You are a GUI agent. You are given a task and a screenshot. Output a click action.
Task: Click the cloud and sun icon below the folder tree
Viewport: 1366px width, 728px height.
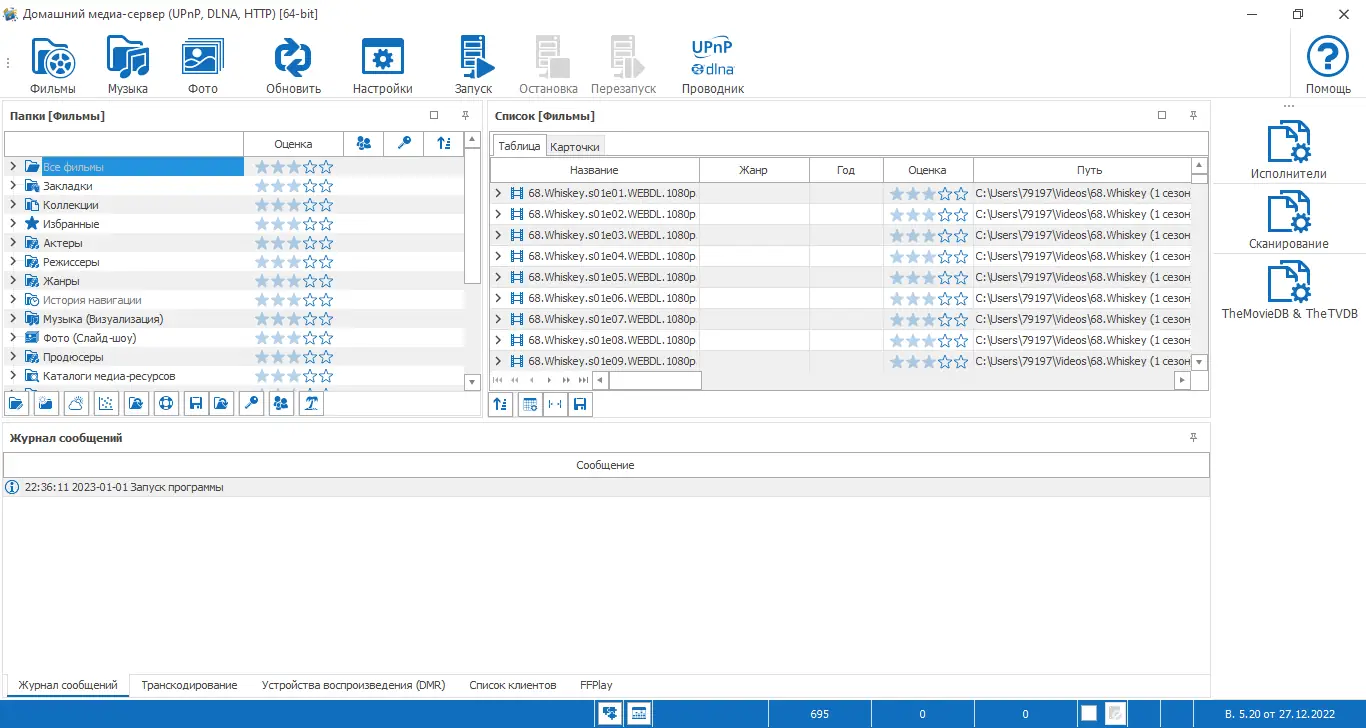point(76,404)
